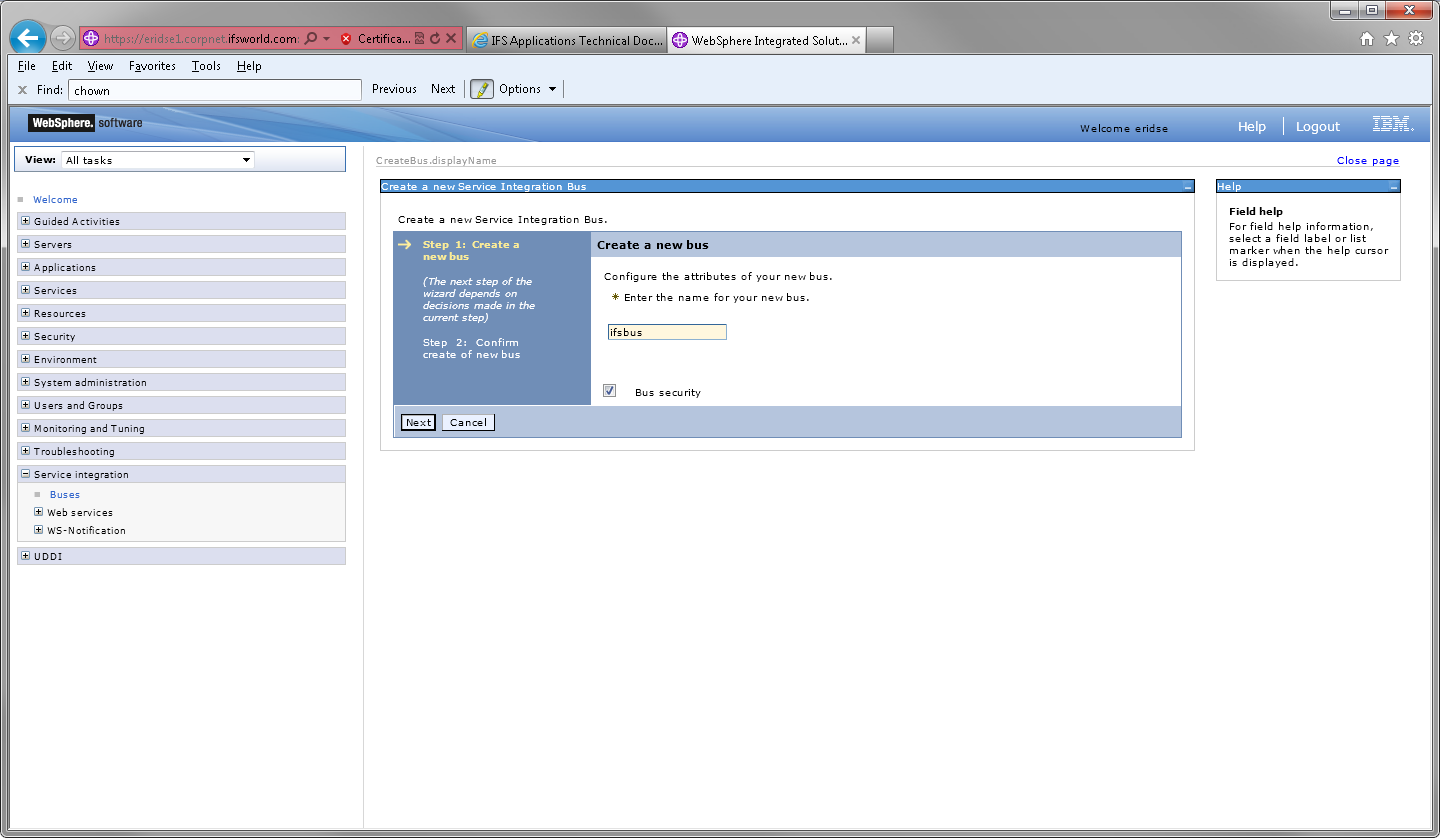This screenshot has height=838, width=1440.
Task: Collapse the Help panel
Action: point(1393,186)
